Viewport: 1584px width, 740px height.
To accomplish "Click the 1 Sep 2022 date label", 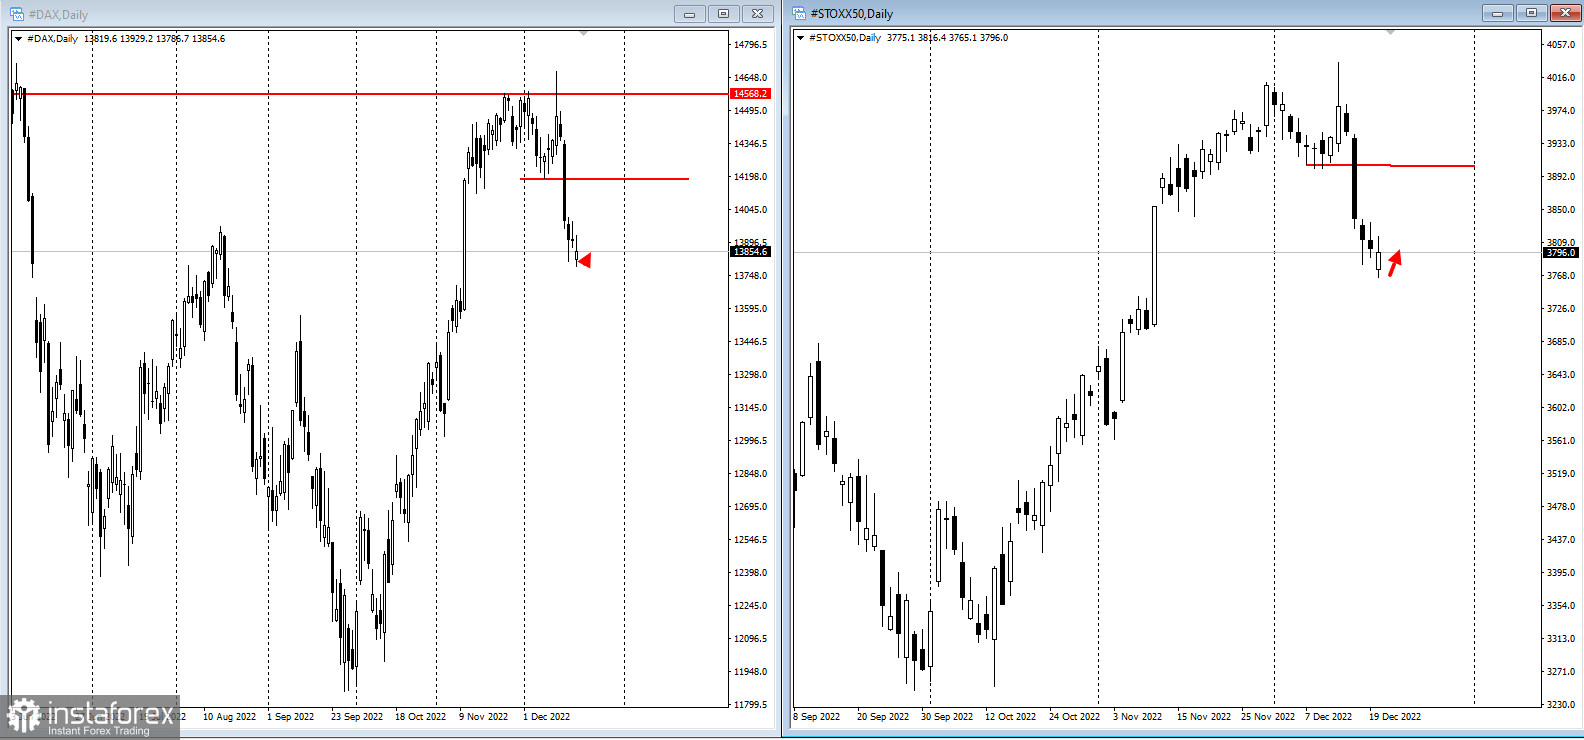I will 290,717.
